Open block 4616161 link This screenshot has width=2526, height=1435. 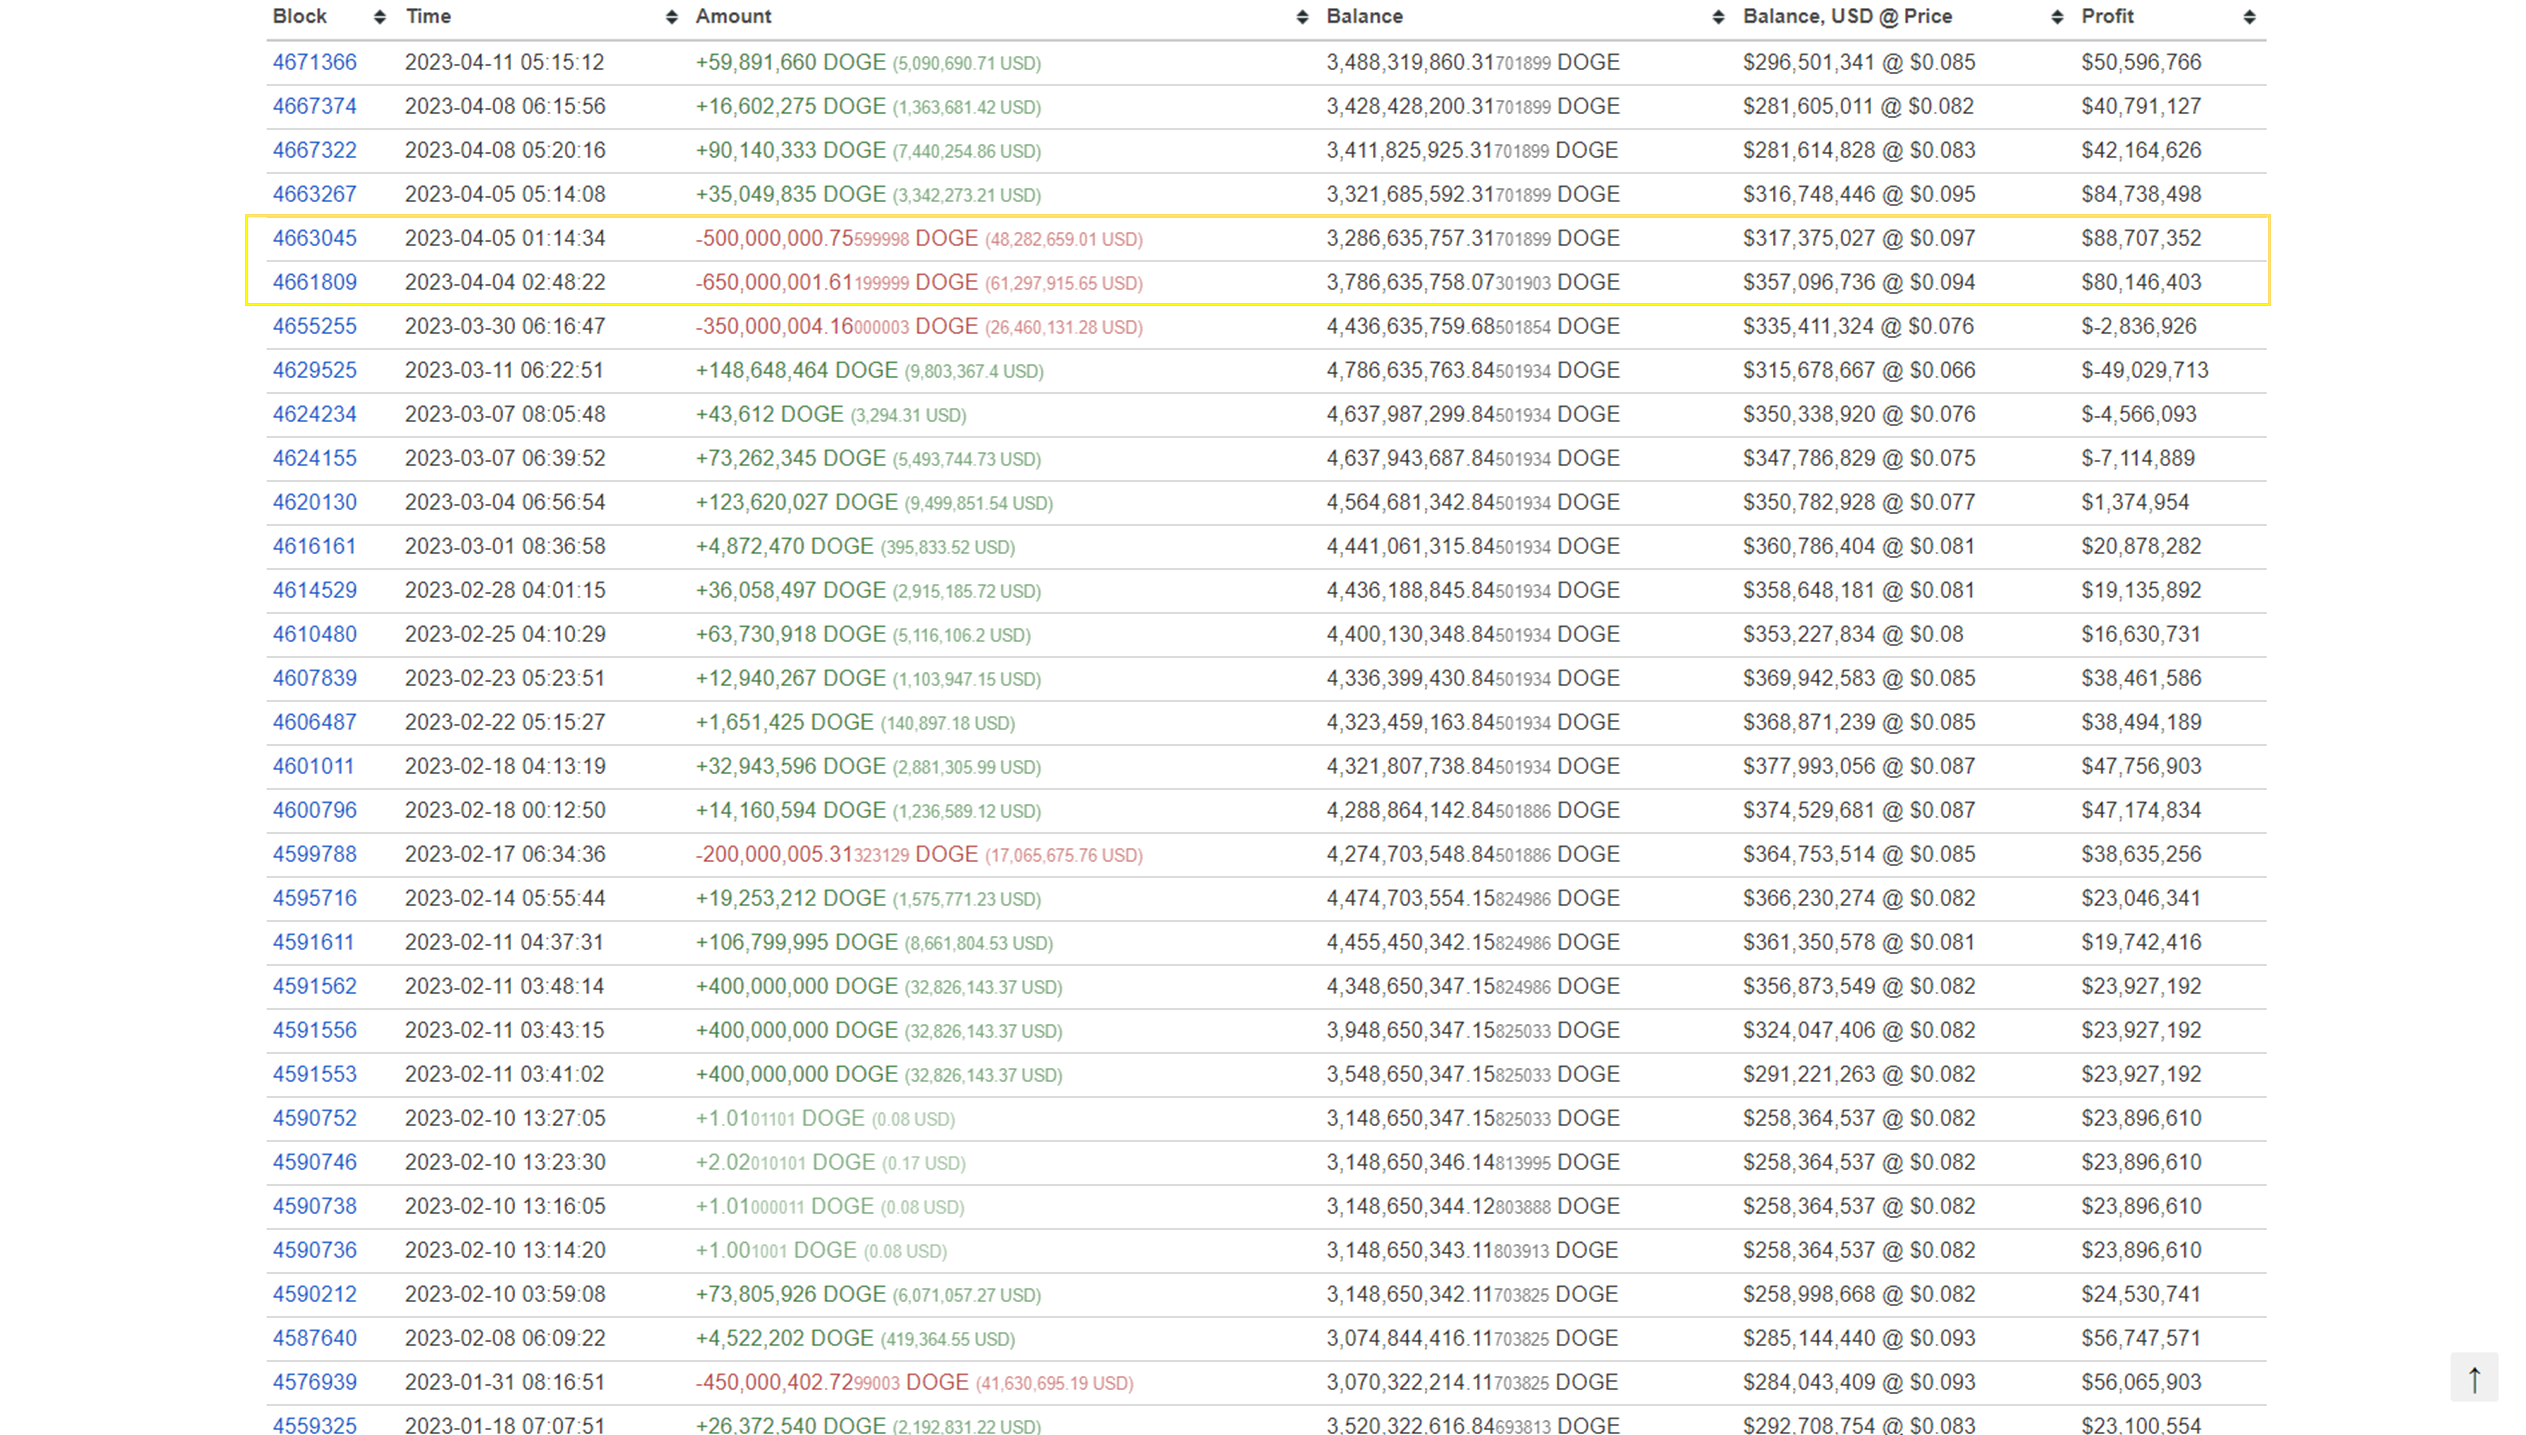click(314, 546)
